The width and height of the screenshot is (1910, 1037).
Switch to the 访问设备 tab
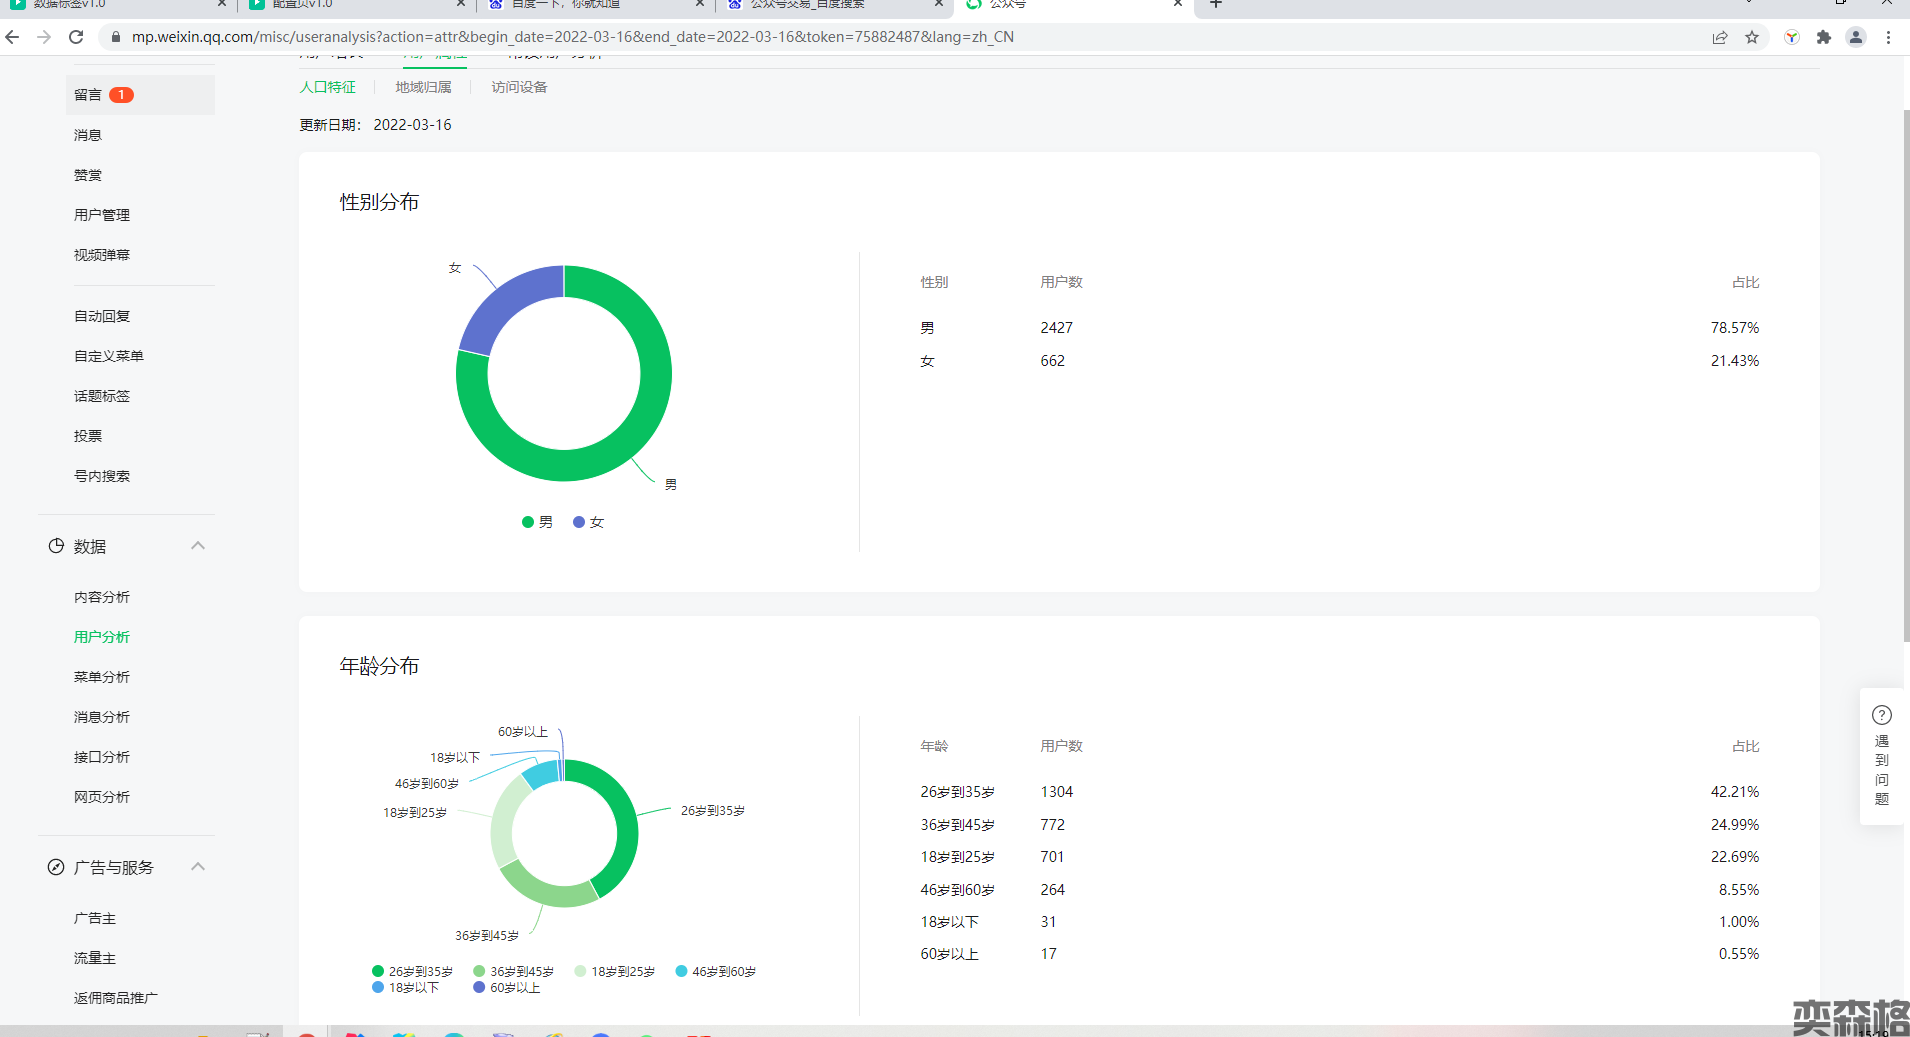coord(519,87)
